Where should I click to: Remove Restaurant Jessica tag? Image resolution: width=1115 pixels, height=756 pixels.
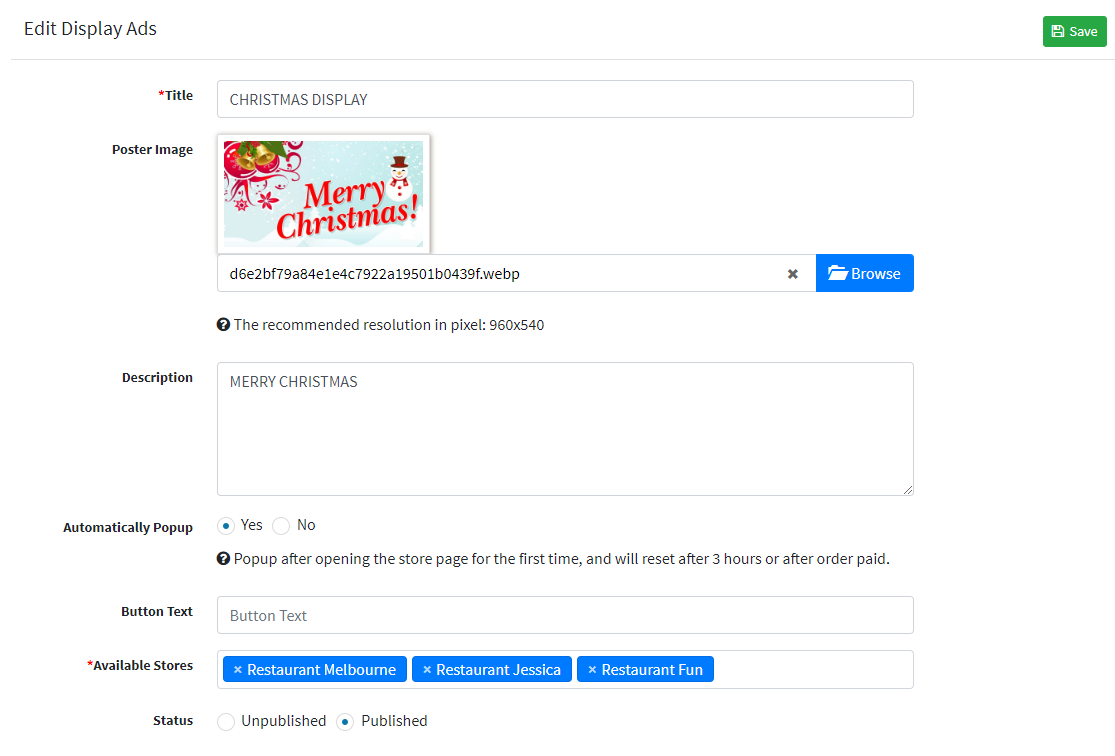427,670
